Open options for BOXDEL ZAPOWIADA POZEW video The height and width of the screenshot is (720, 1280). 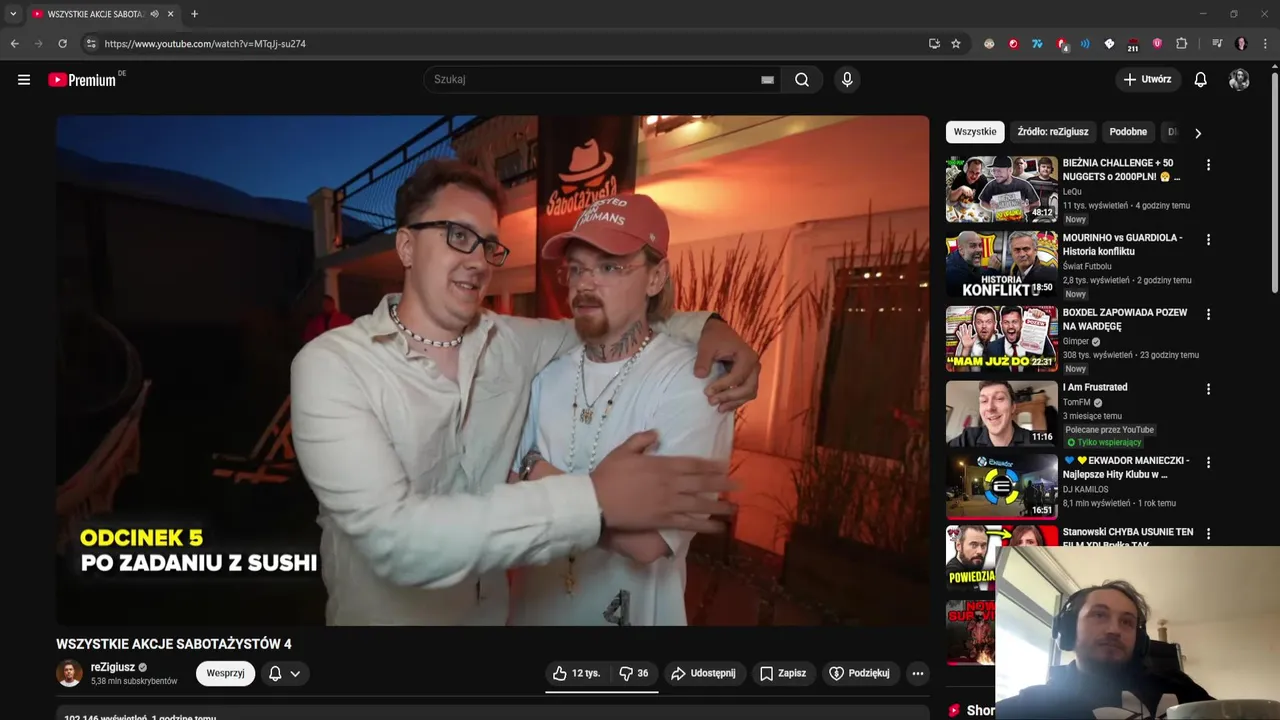click(x=1208, y=314)
